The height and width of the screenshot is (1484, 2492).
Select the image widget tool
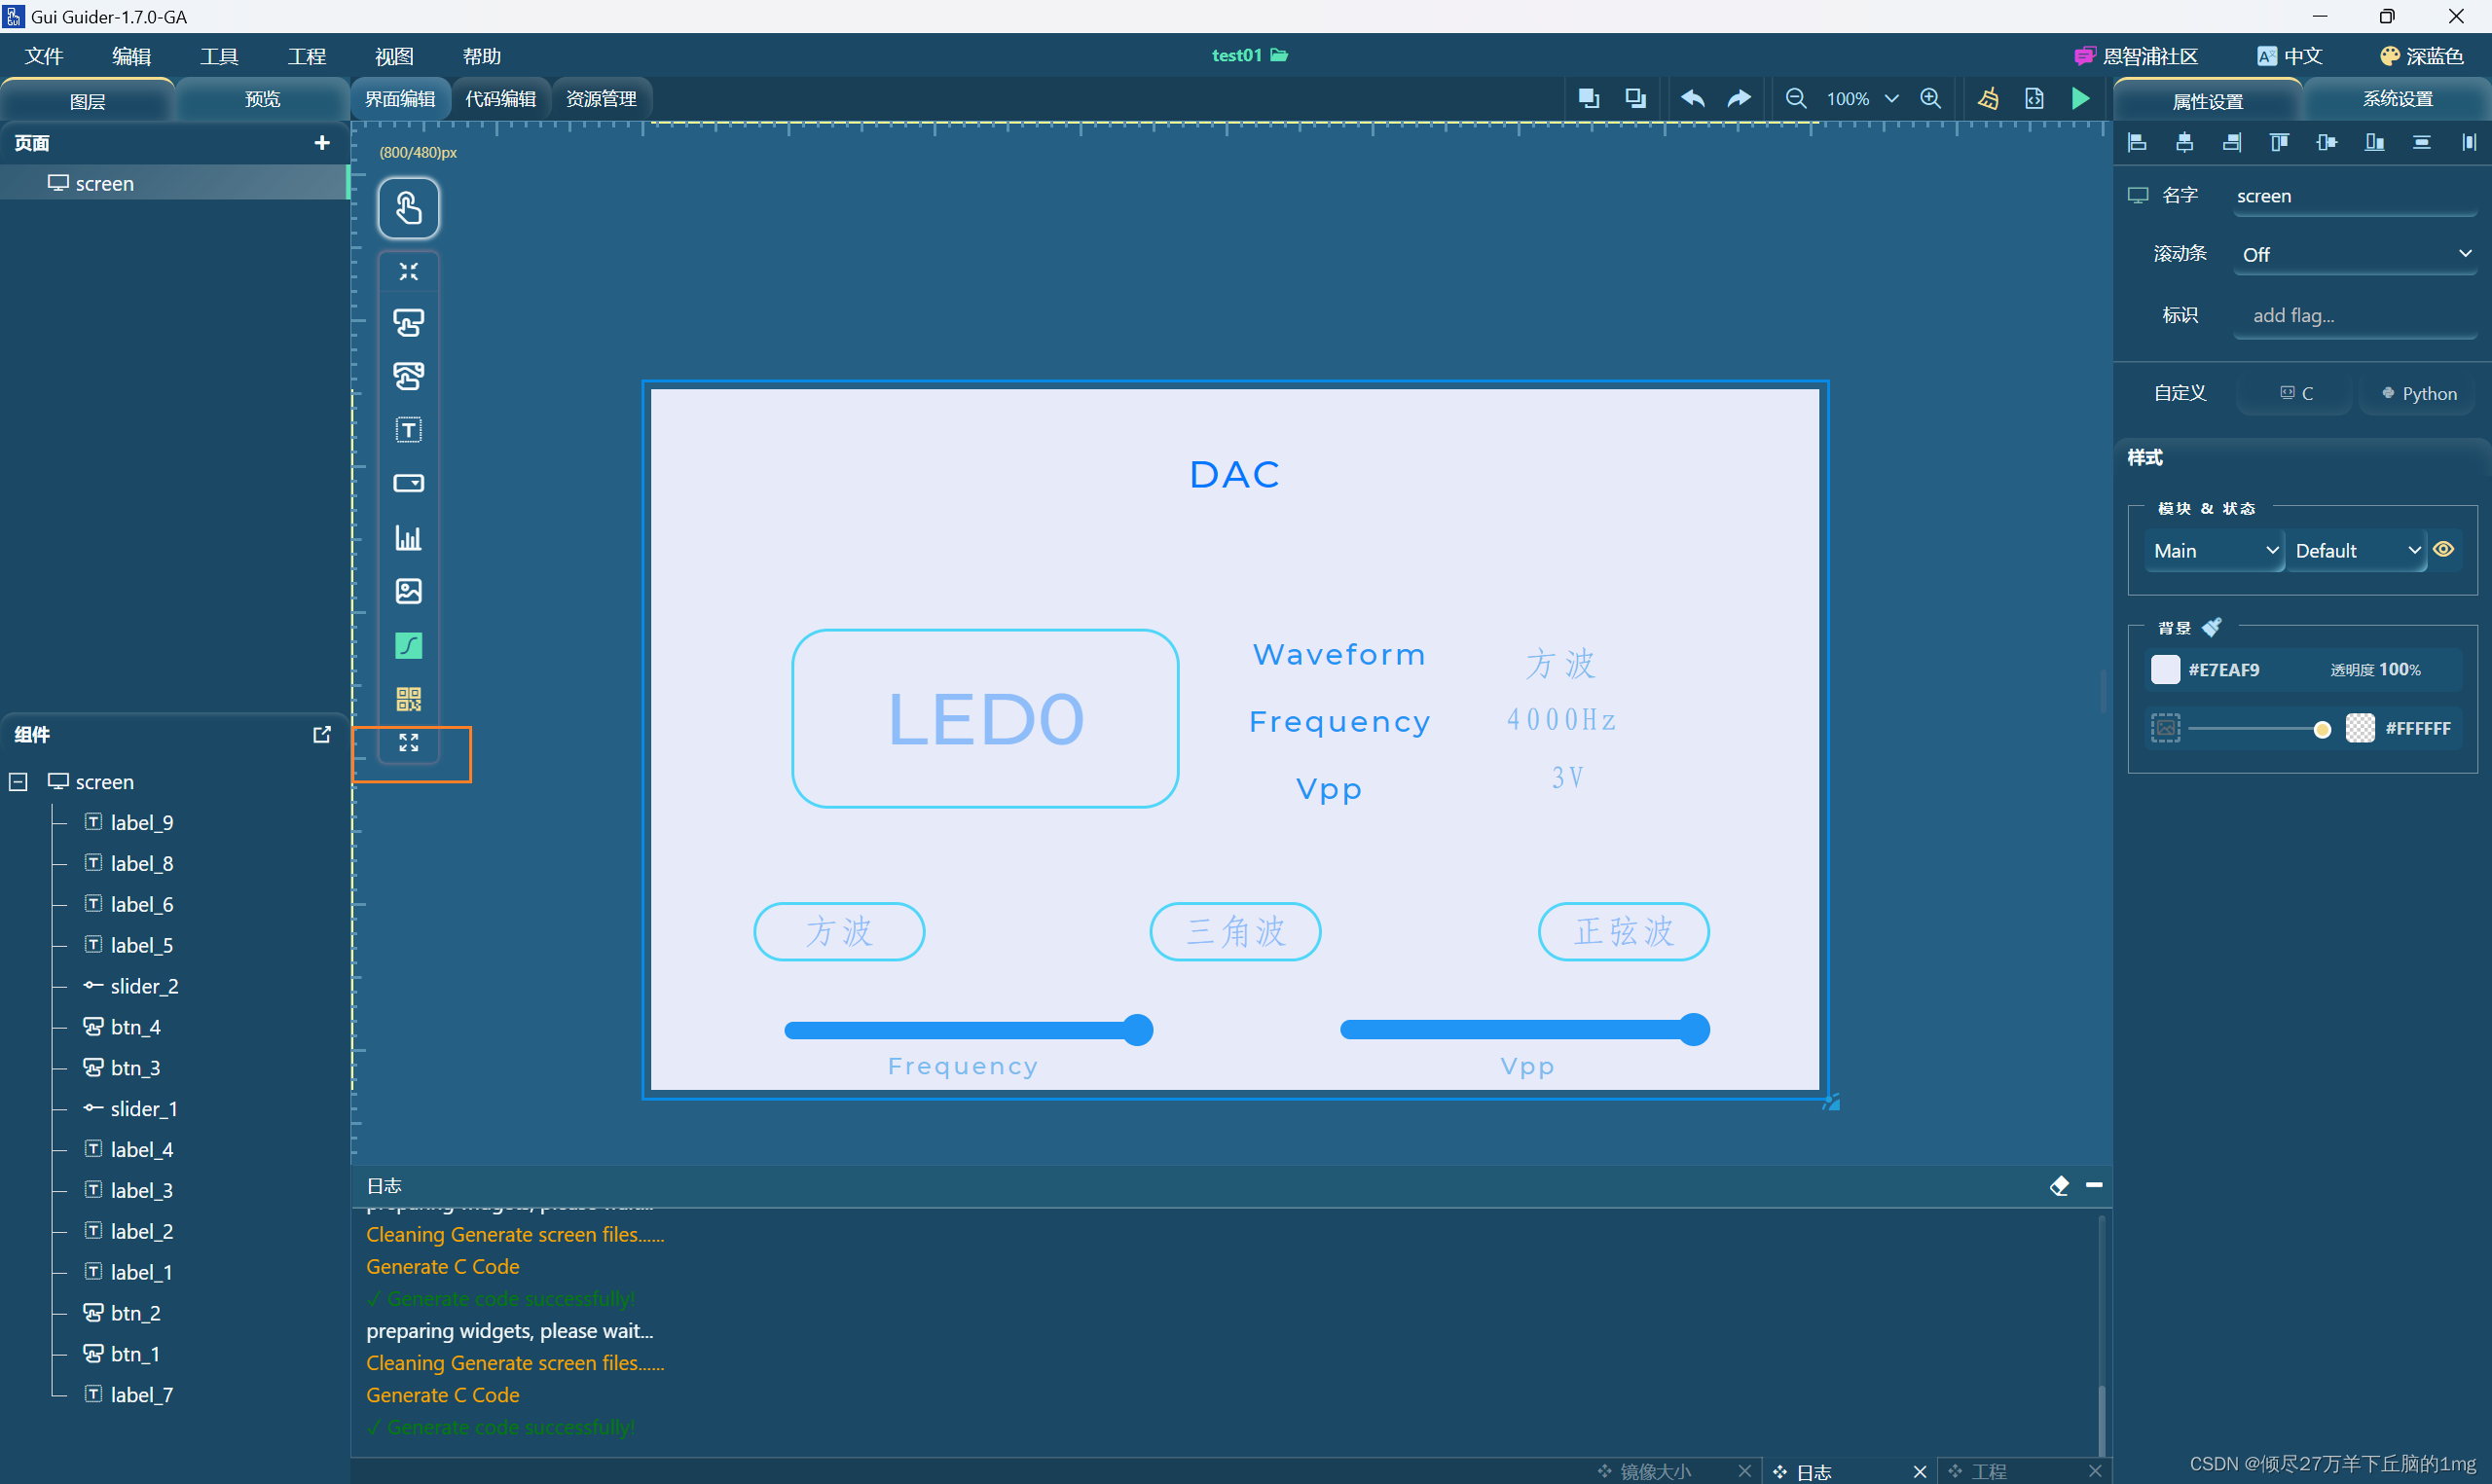408,591
